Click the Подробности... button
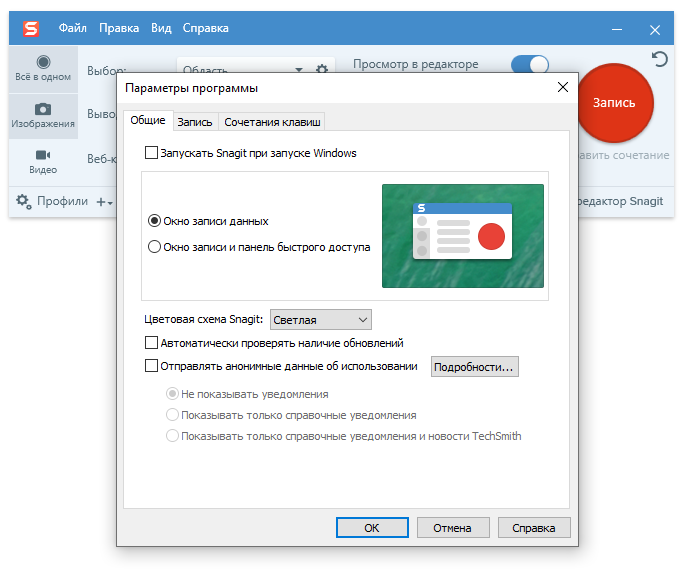The image size is (694, 572). 474,367
